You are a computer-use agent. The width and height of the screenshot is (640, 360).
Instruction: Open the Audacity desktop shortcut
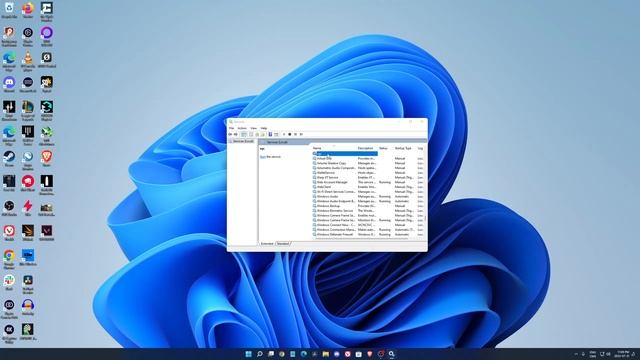click(x=28, y=308)
